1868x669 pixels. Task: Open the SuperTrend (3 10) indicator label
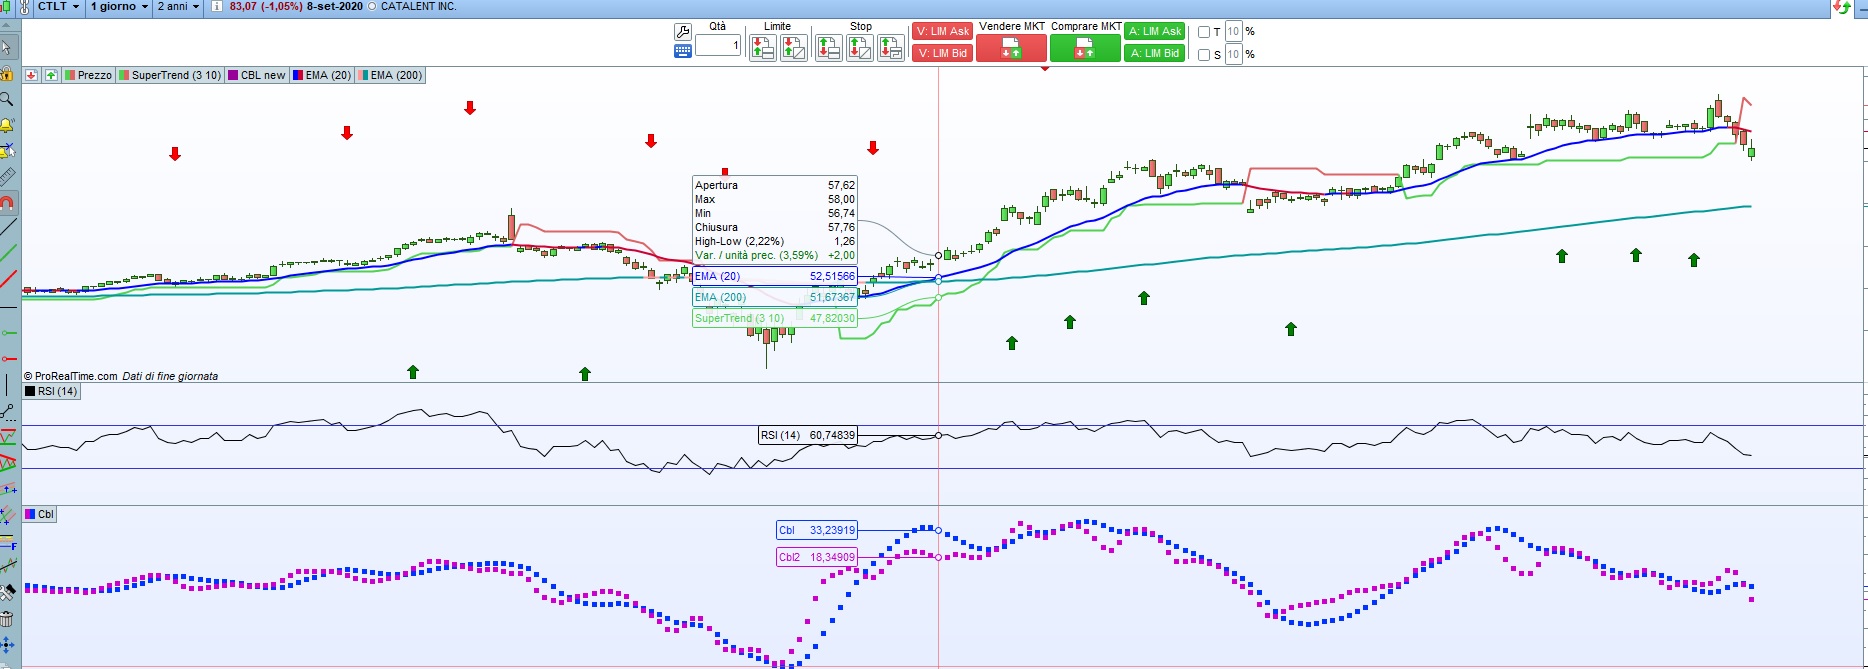pyautogui.click(x=170, y=75)
